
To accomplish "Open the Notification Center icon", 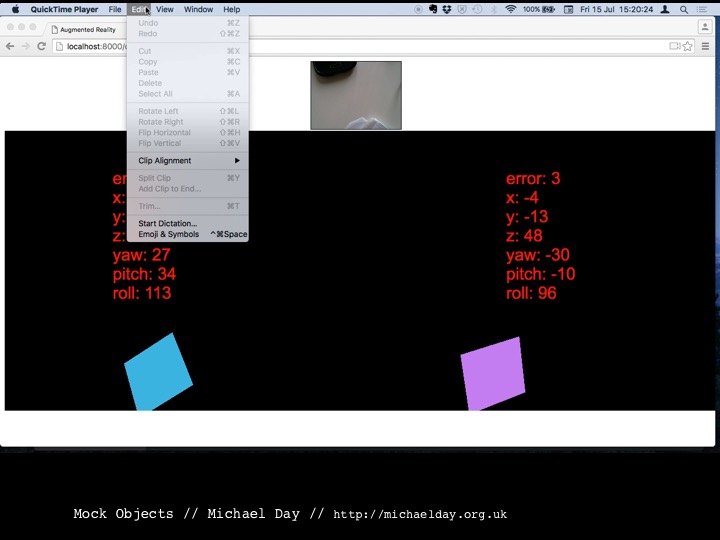I will click(x=704, y=9).
